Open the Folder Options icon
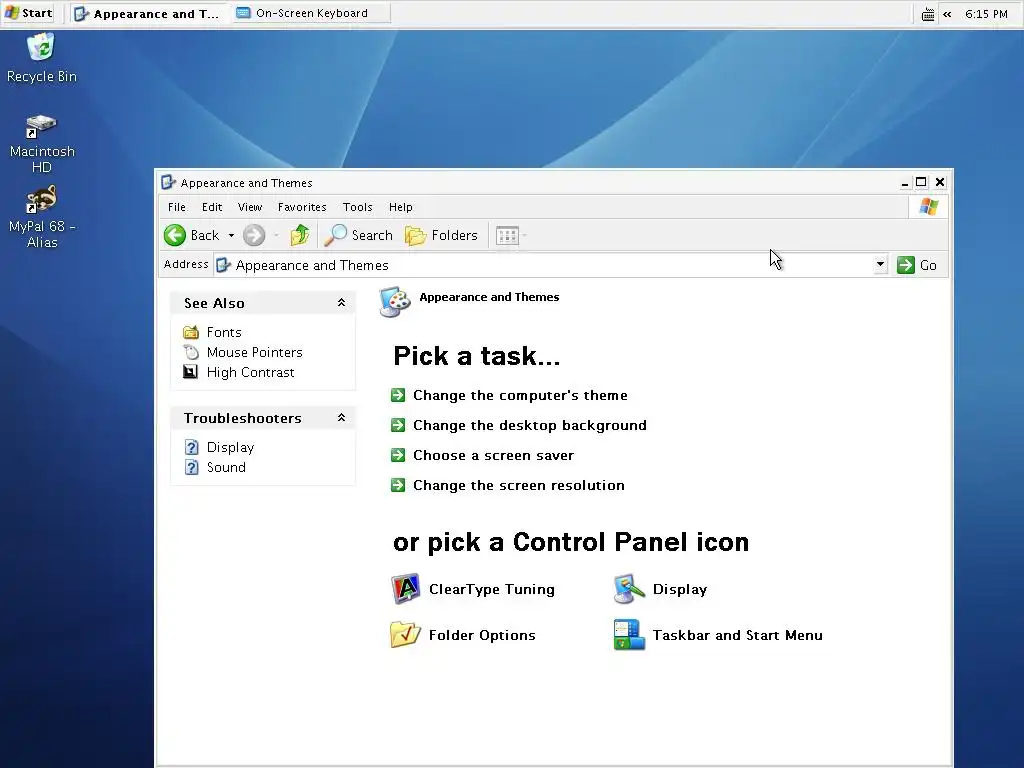This screenshot has height=768, width=1024. tap(406, 635)
